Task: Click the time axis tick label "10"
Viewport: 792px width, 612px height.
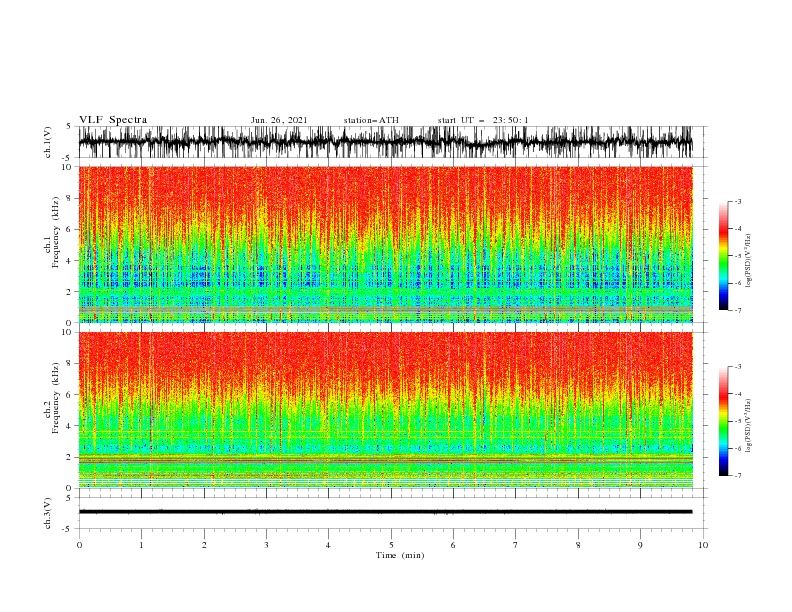Action: [703, 545]
